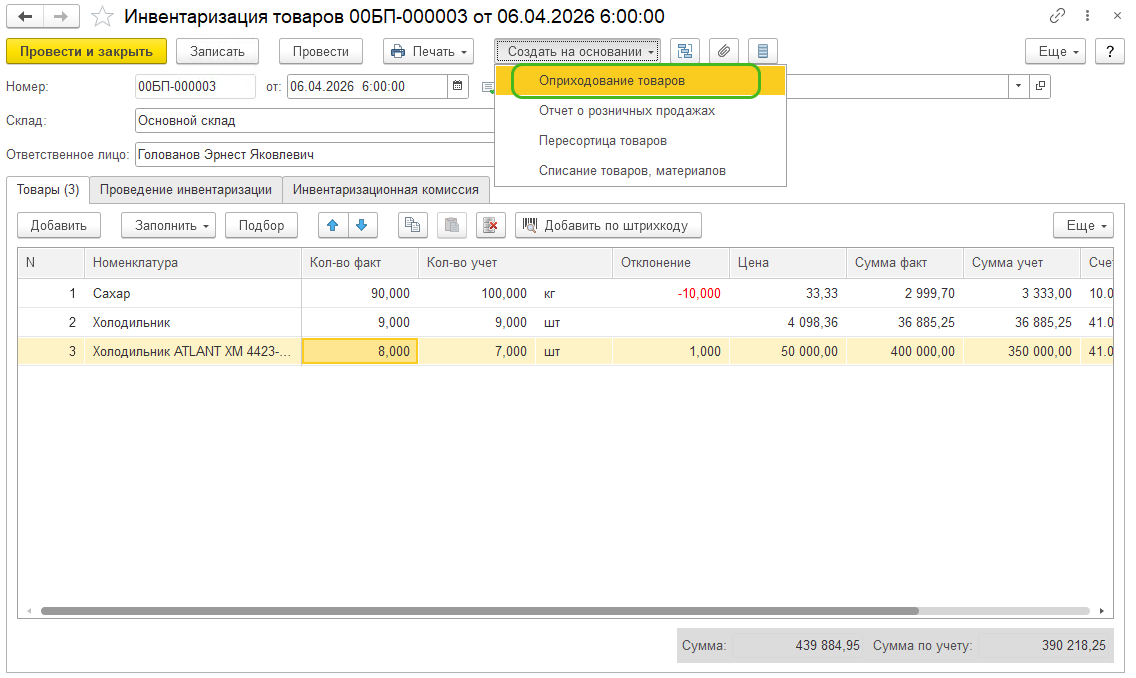Expand the Еще menu above the table
The height and width of the screenshot is (678, 1136).
point(1084,225)
